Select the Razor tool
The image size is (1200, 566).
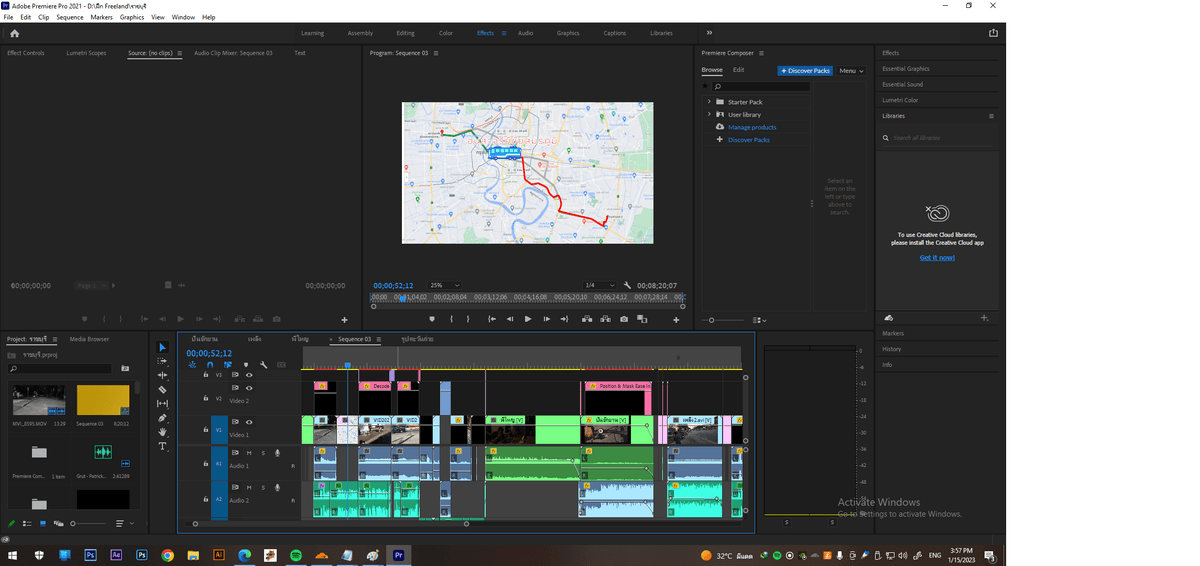(x=163, y=390)
